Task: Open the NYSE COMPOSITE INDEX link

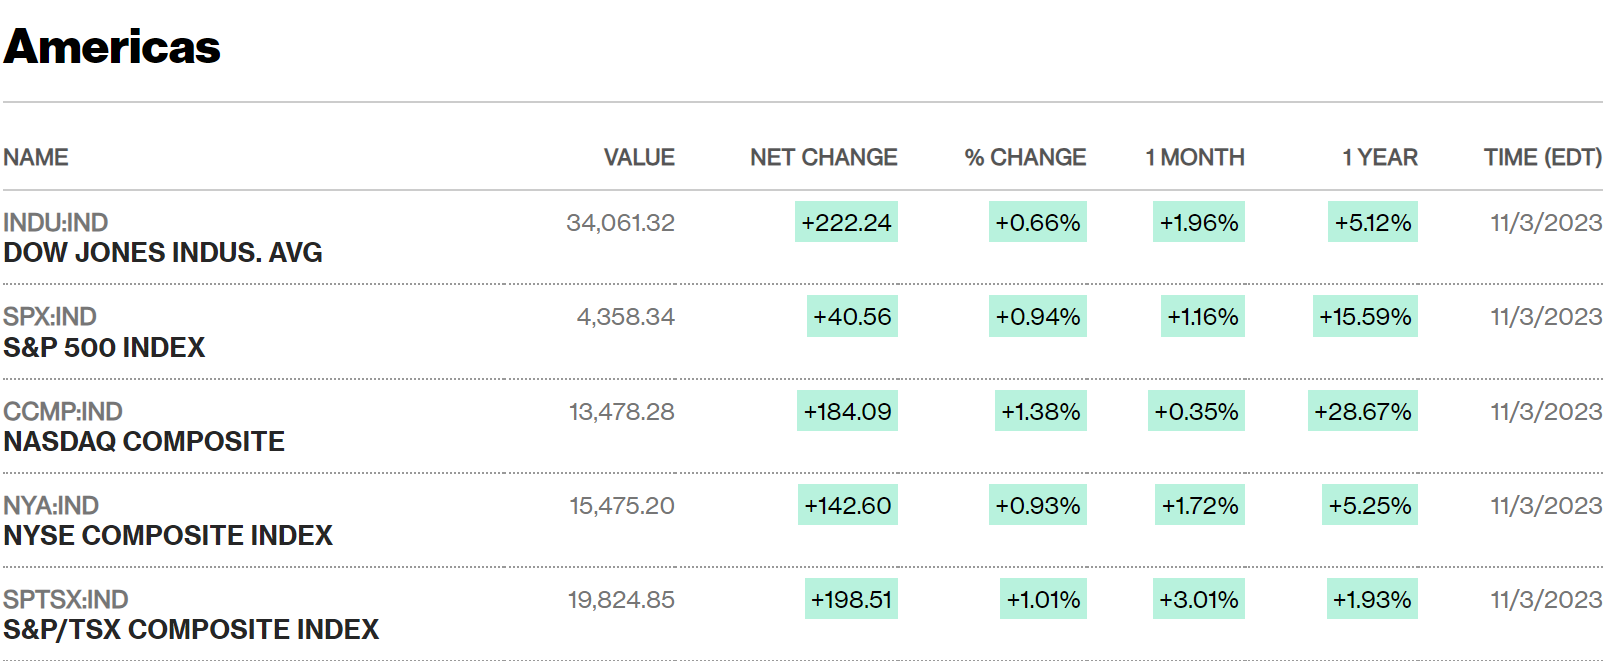Action: [168, 536]
